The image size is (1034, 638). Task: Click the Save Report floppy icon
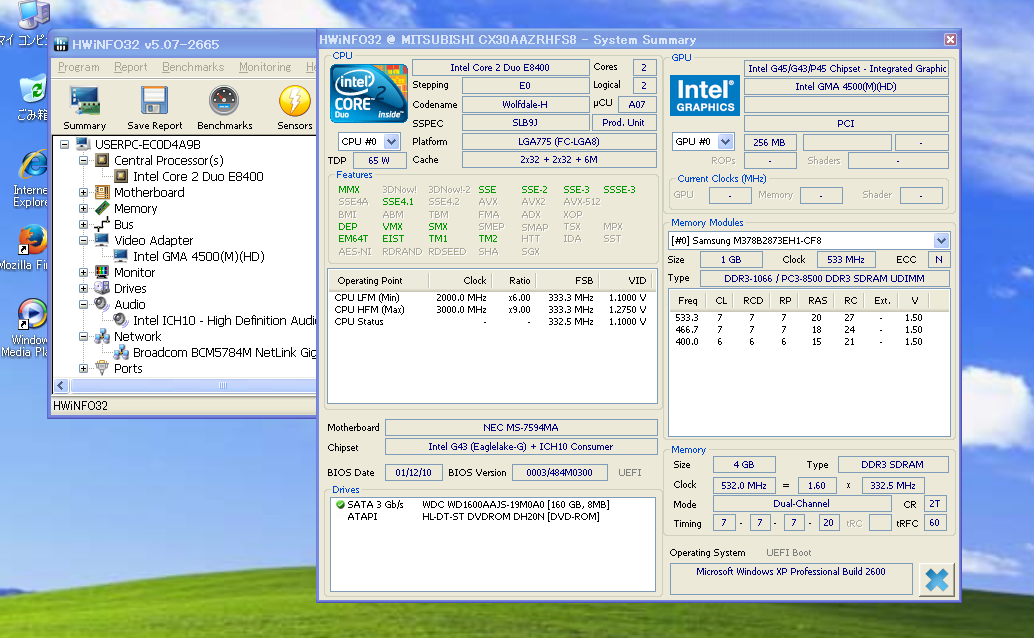click(x=154, y=102)
